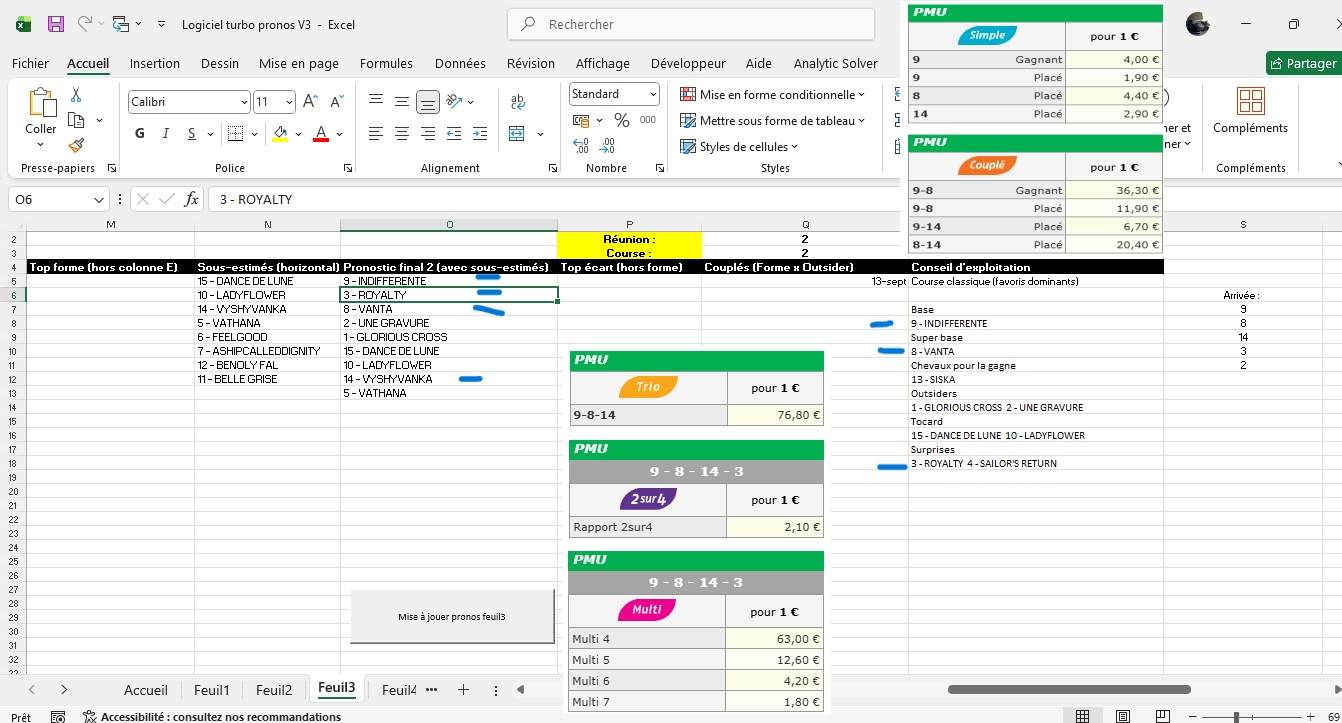Click the Cut scissors icon
Image resolution: width=1342 pixels, height=723 pixels.
(x=76, y=95)
